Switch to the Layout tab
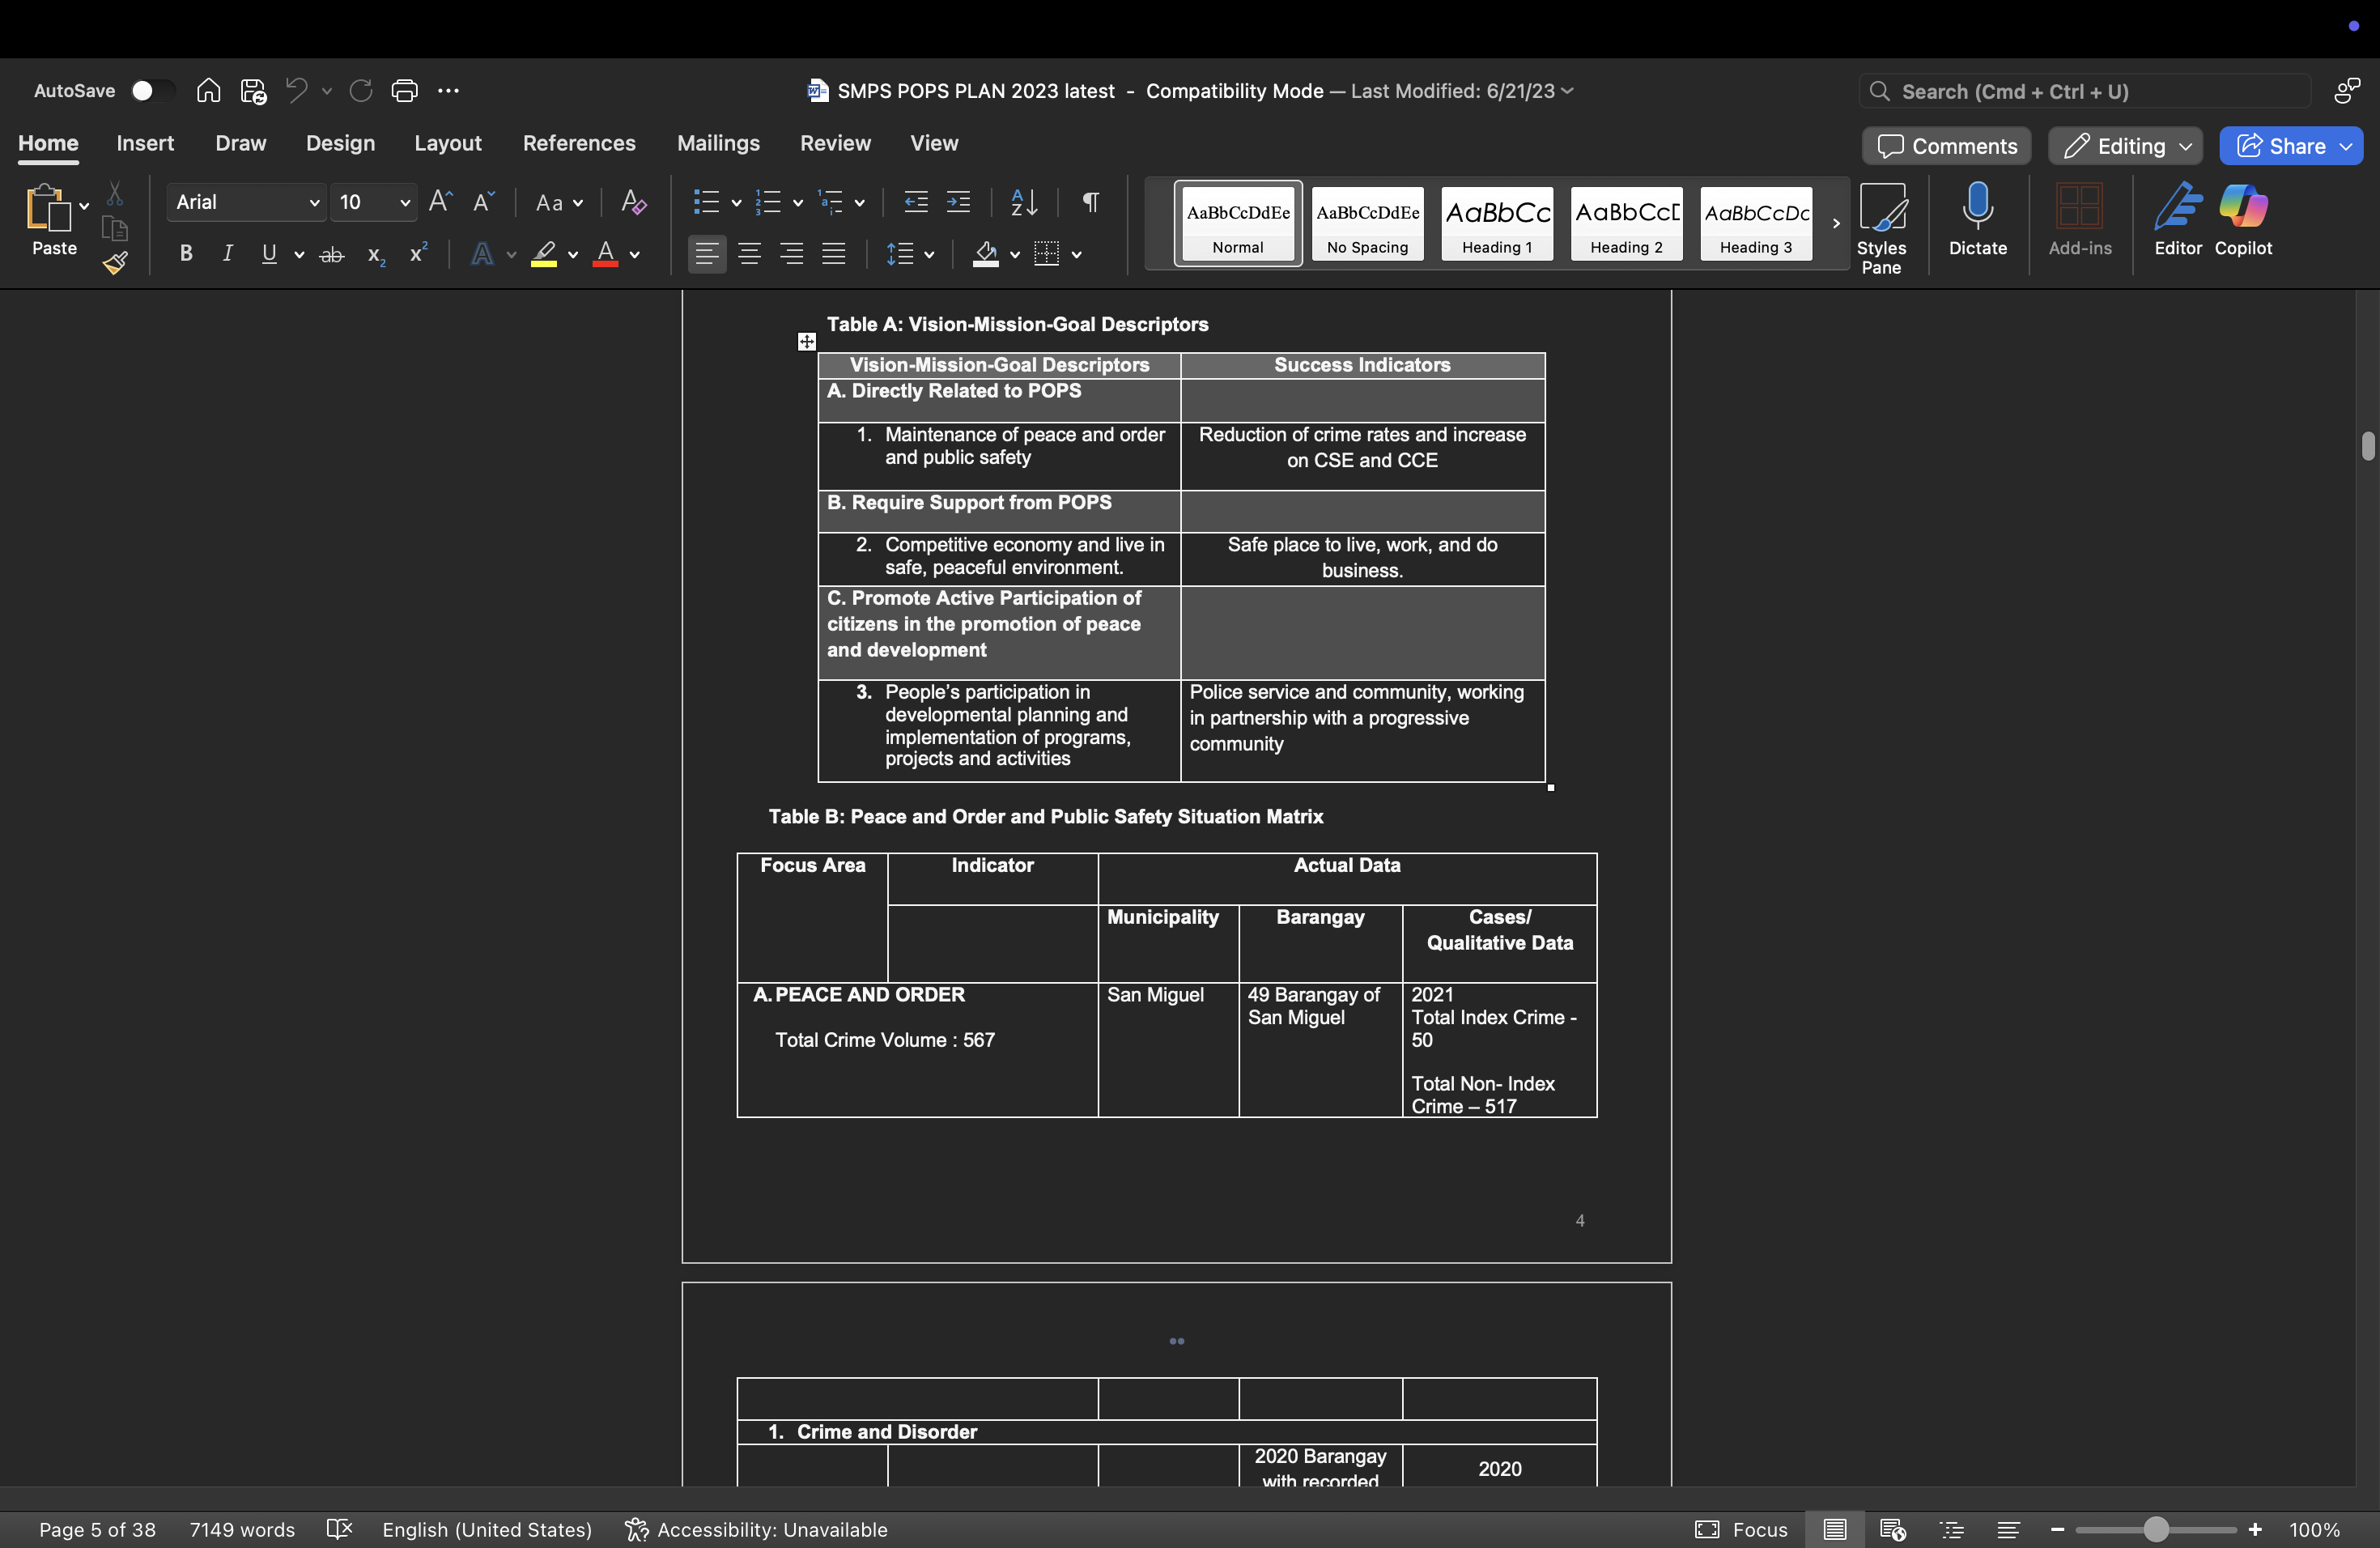 point(448,143)
